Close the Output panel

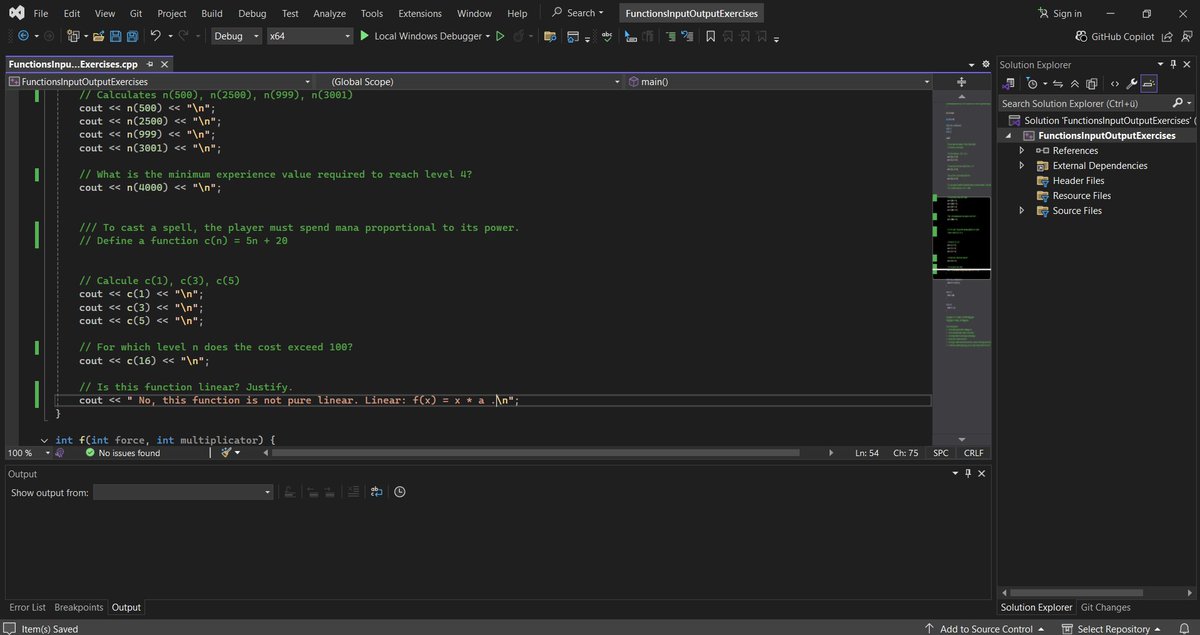coord(981,473)
